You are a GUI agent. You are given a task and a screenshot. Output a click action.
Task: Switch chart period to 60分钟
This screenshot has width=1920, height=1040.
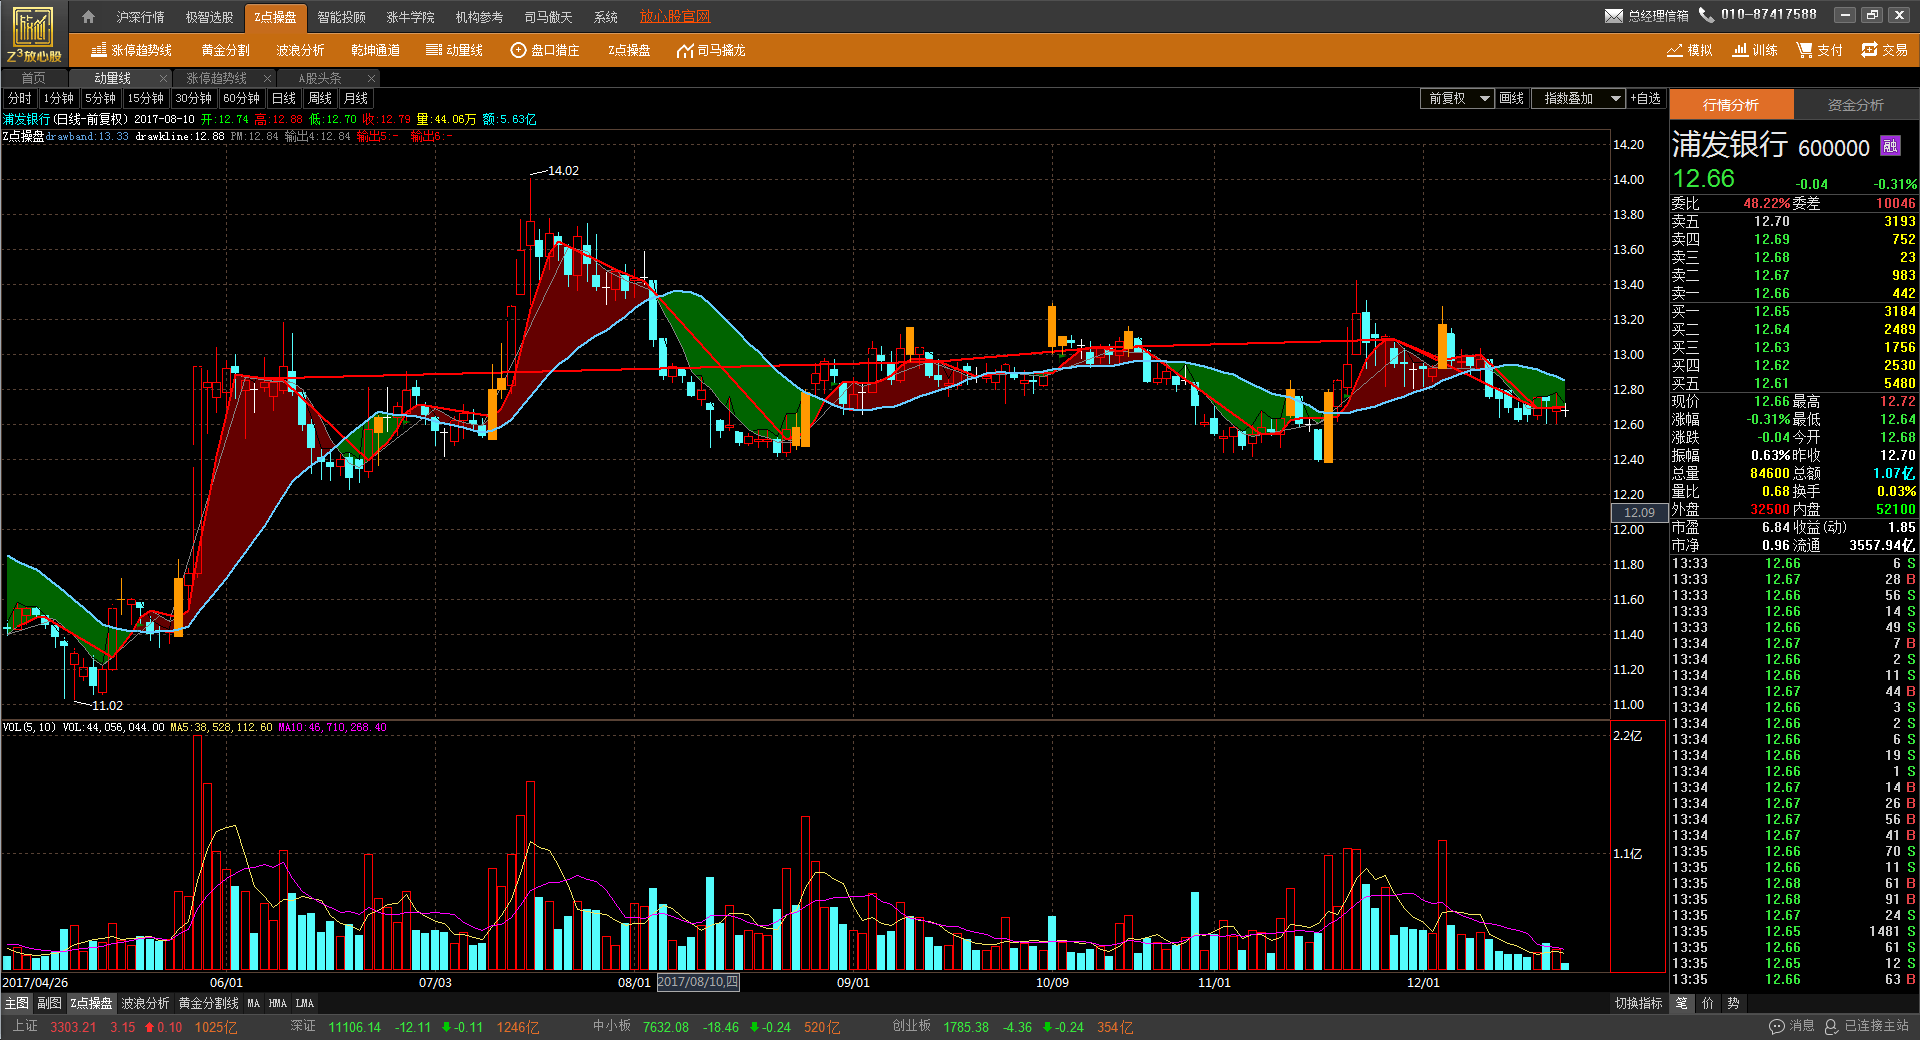(241, 98)
